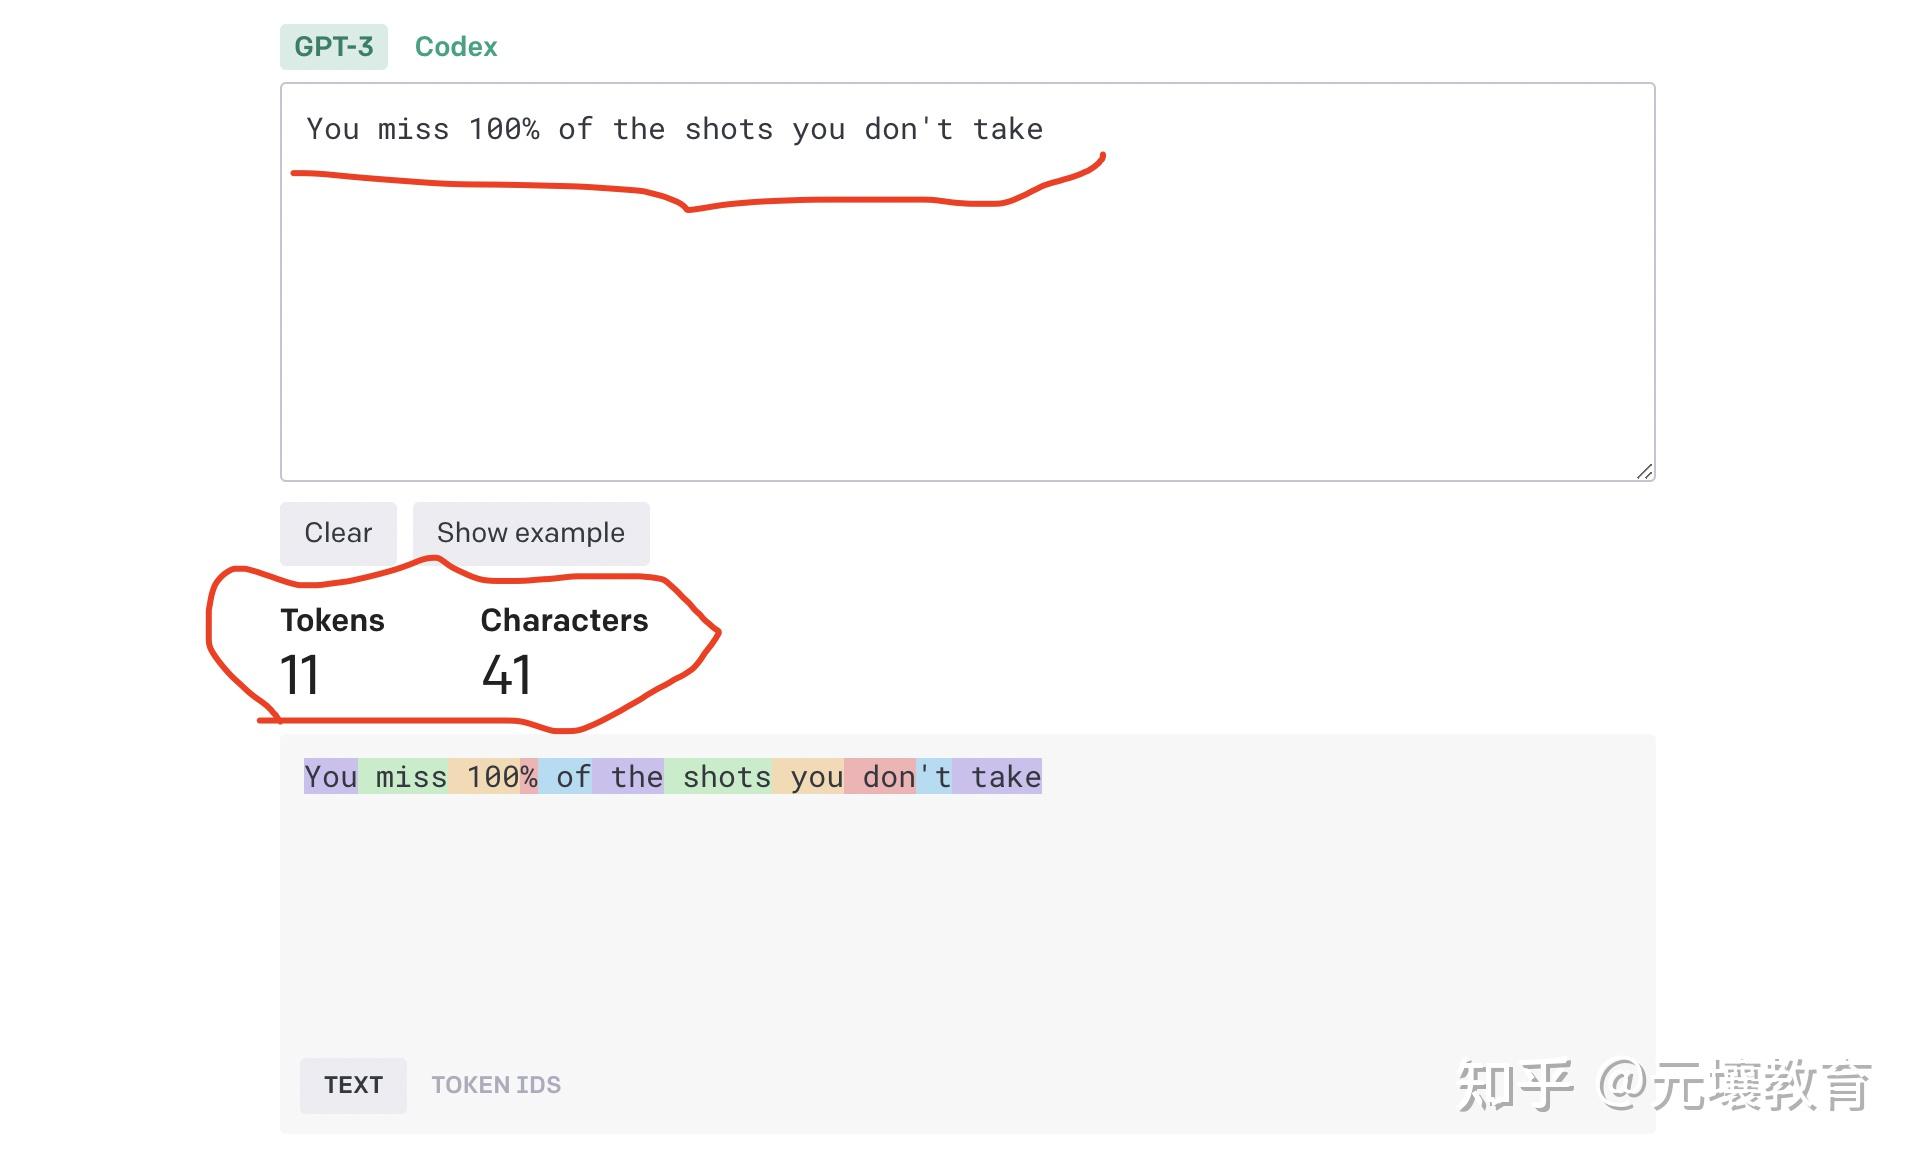Click the Characters count value 41
The height and width of the screenshot is (1164, 1922).
coord(506,675)
